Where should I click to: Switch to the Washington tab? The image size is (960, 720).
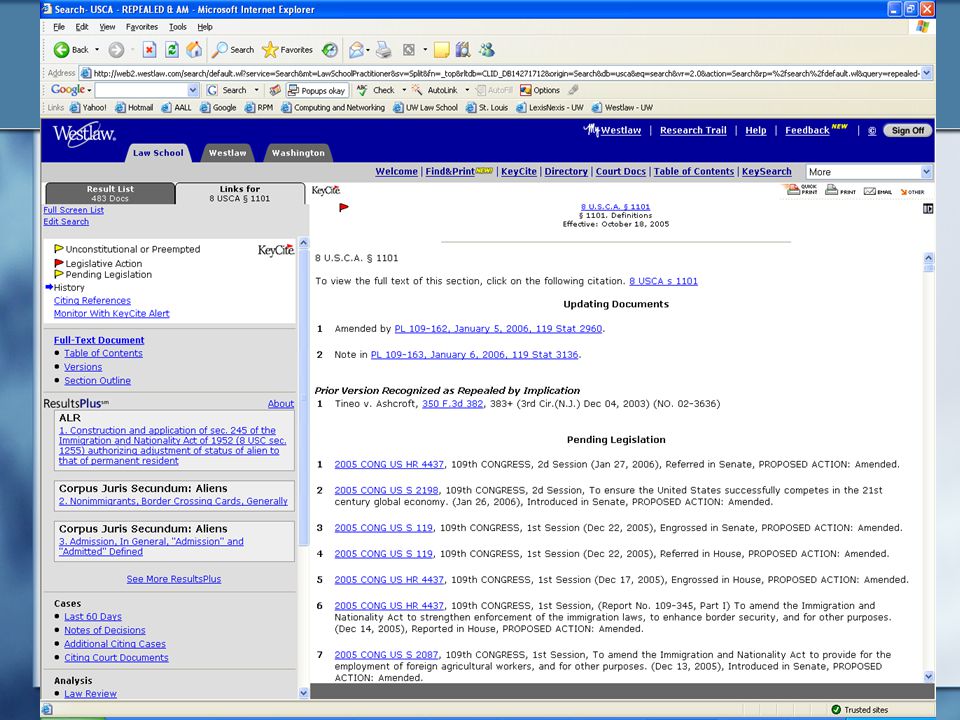[298, 153]
